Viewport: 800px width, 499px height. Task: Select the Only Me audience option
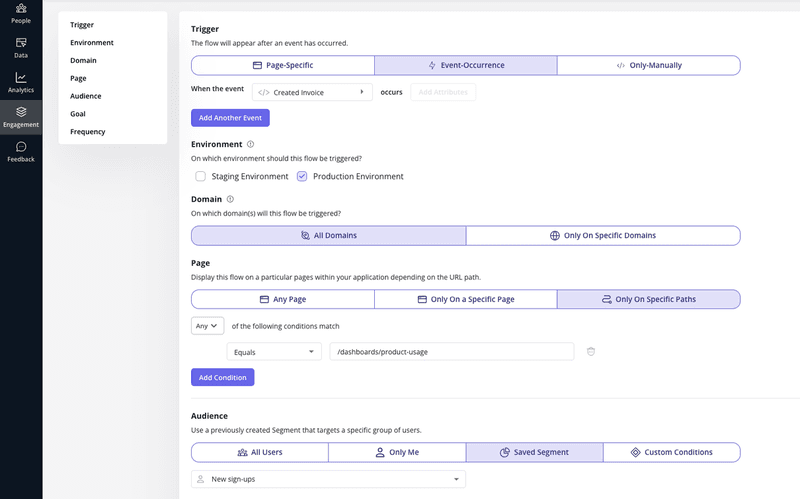(397, 453)
